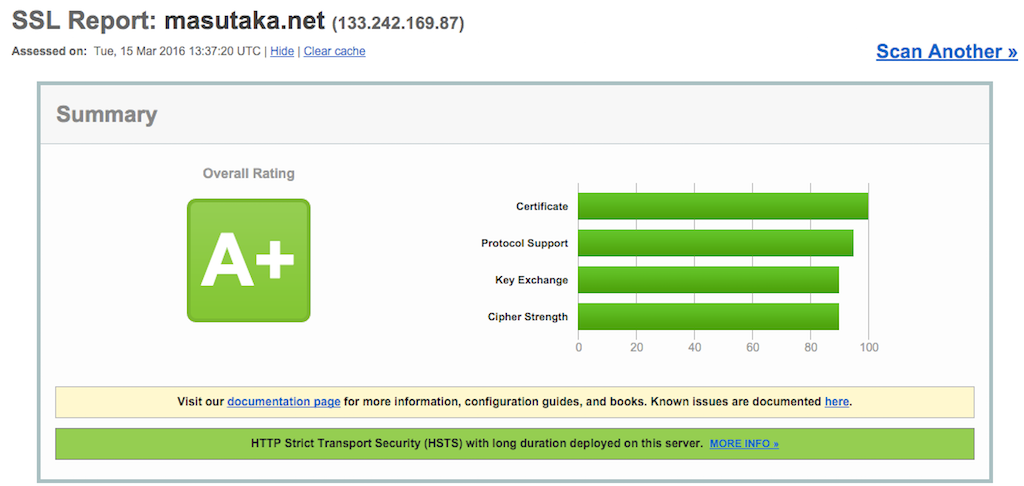This screenshot has height=486, width=1024.
Task: Open the HSTS MORE INFO link
Action: coord(744,444)
